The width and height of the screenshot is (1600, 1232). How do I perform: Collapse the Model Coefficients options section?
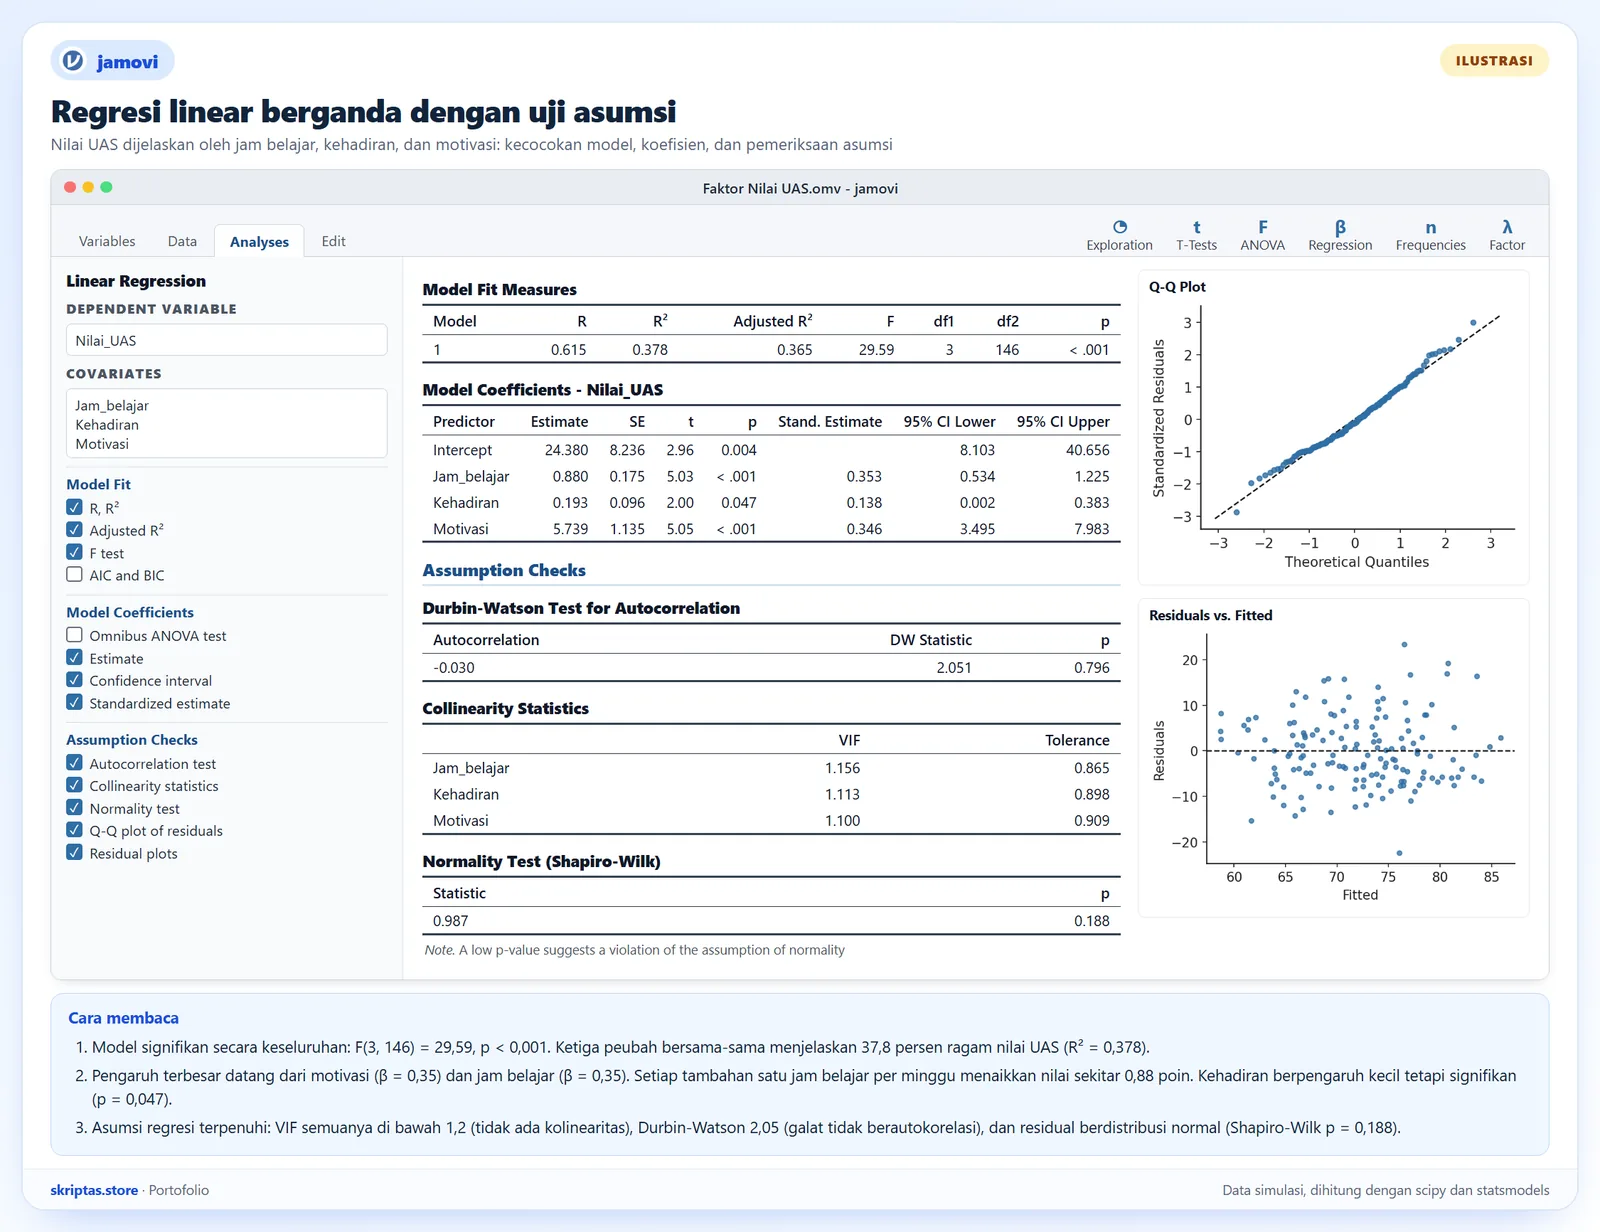[x=130, y=612]
